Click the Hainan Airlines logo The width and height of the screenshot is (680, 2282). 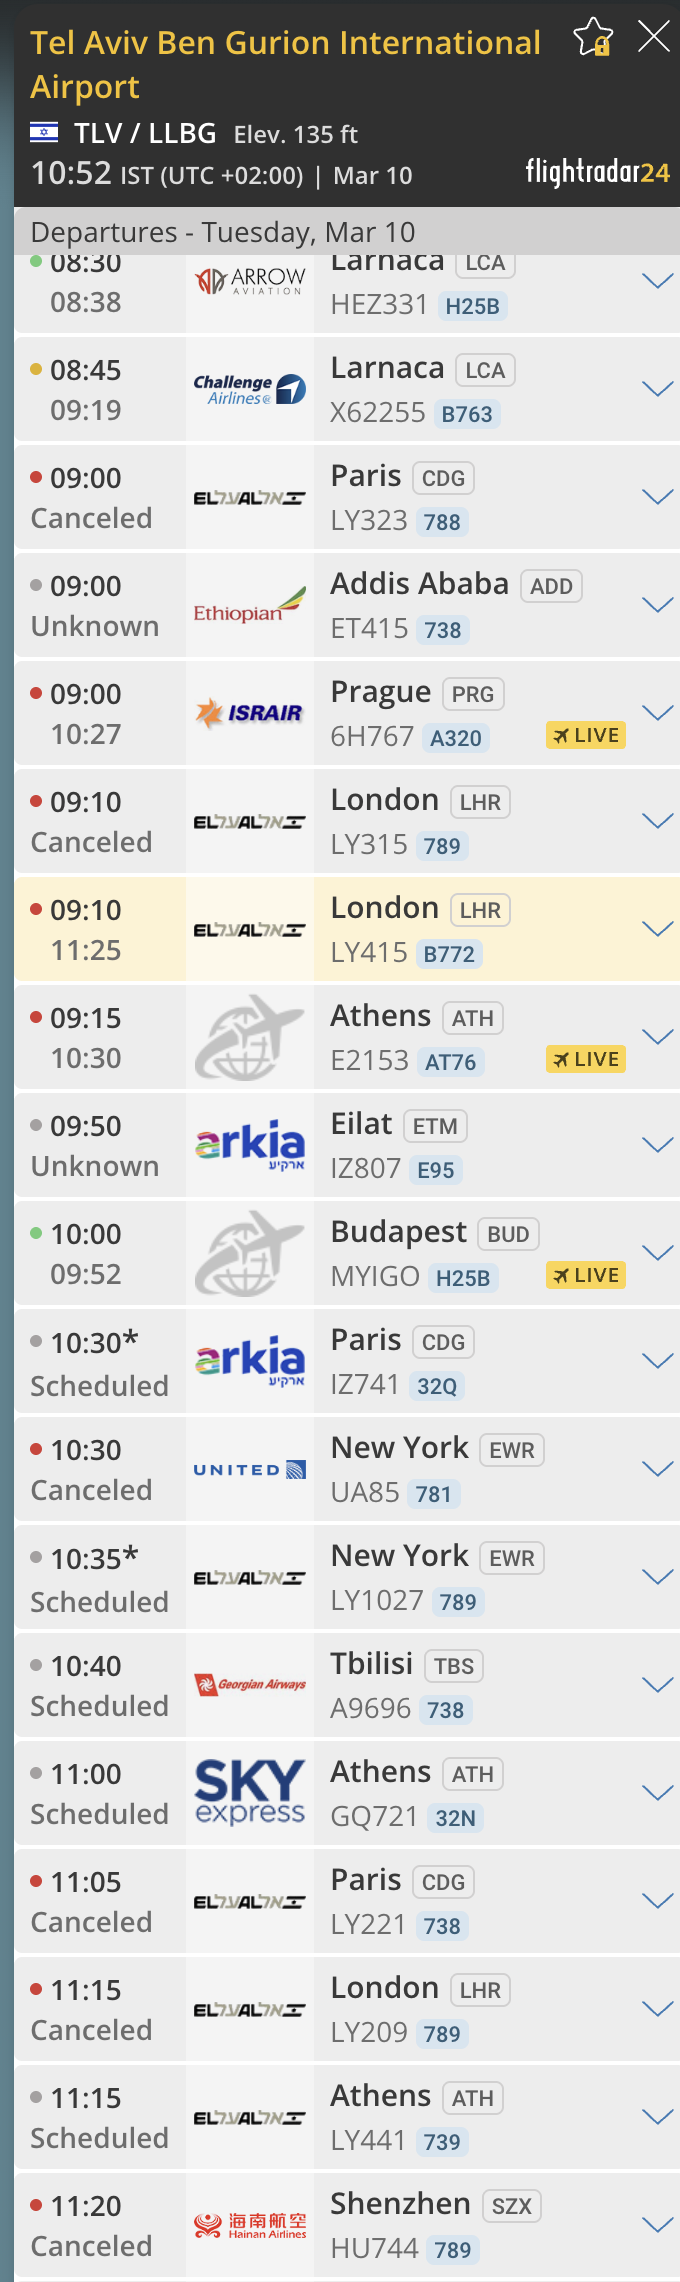click(x=250, y=2225)
